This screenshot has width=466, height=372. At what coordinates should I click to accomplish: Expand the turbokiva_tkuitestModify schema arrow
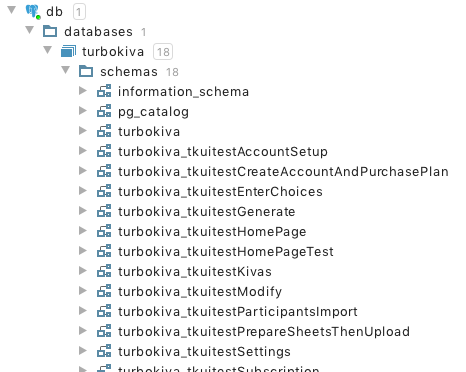click(83, 291)
